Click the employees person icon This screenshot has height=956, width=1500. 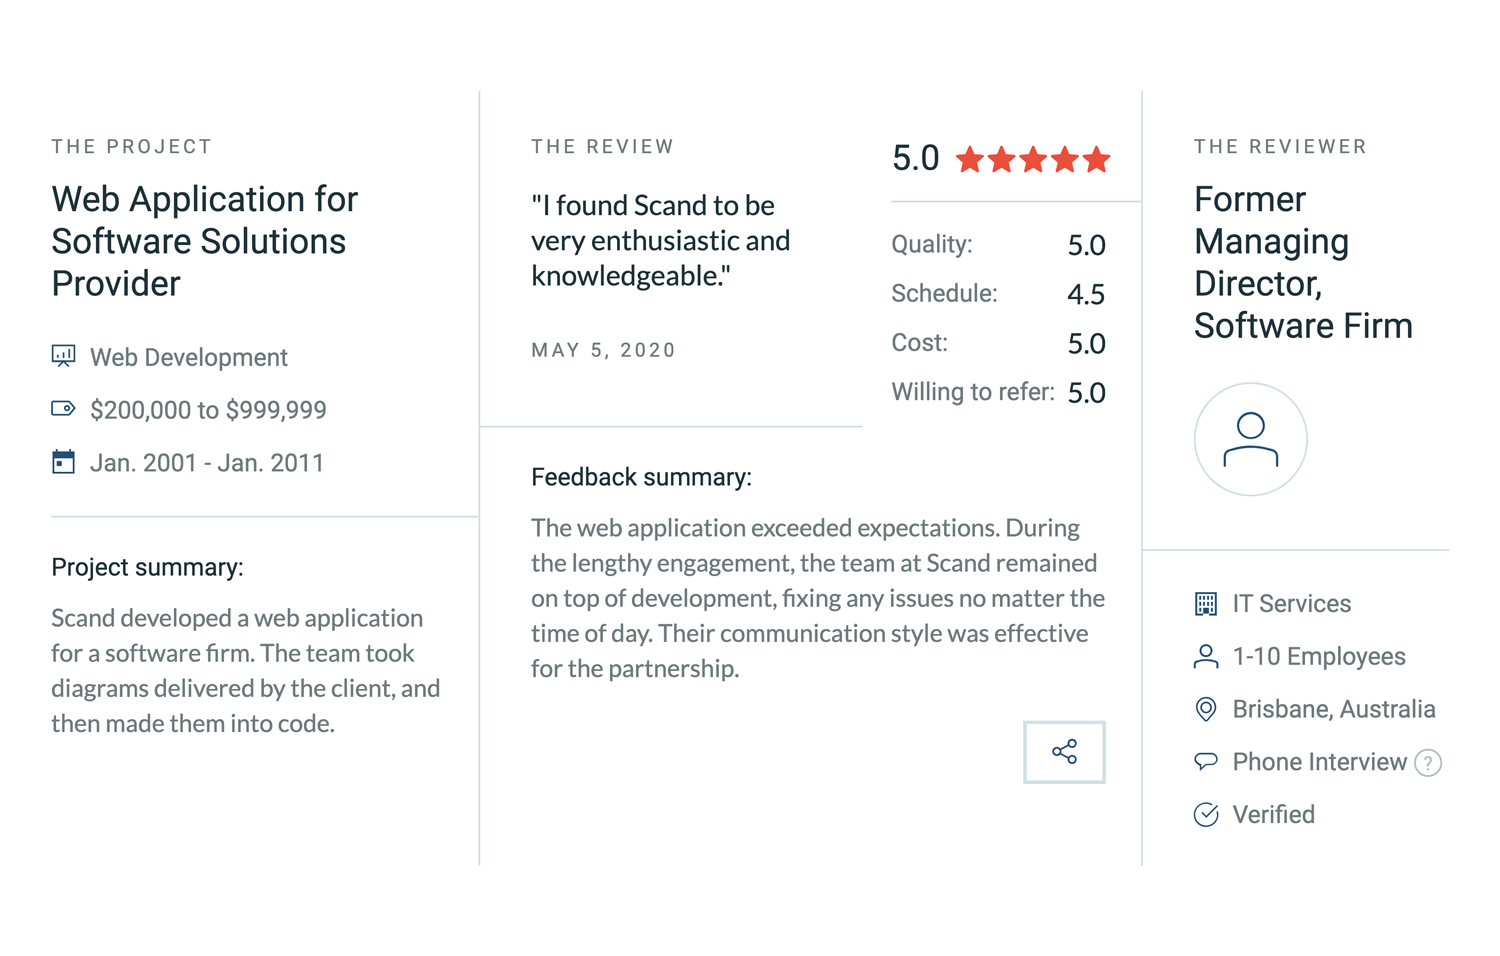[x=1206, y=657]
